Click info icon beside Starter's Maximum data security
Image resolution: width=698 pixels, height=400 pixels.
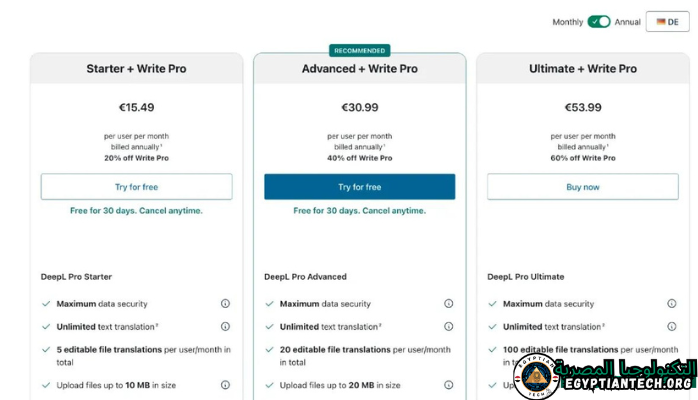click(225, 304)
